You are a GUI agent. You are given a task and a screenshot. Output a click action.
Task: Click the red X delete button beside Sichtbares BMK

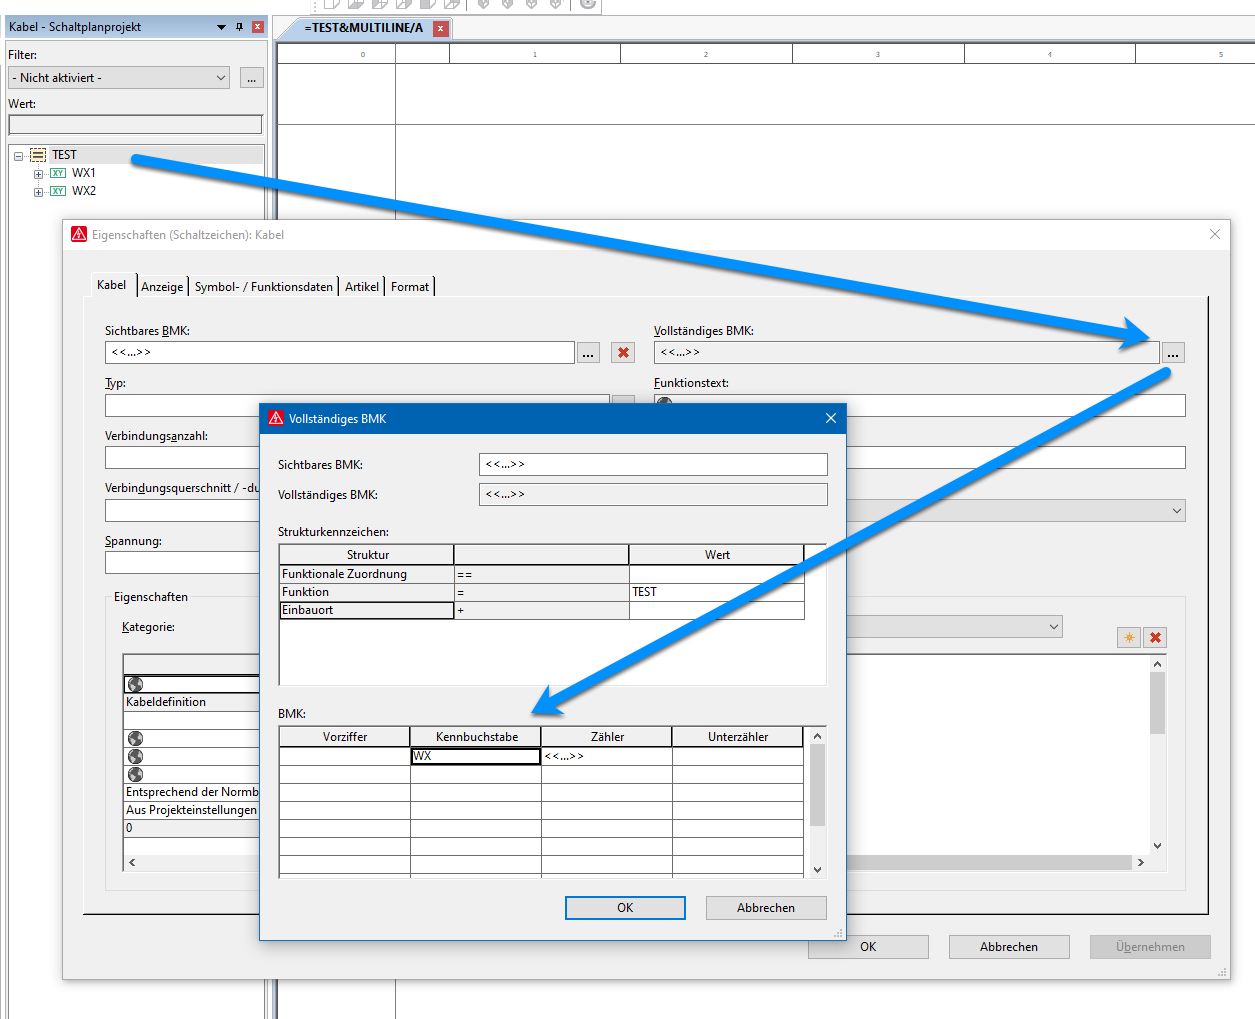tap(624, 353)
